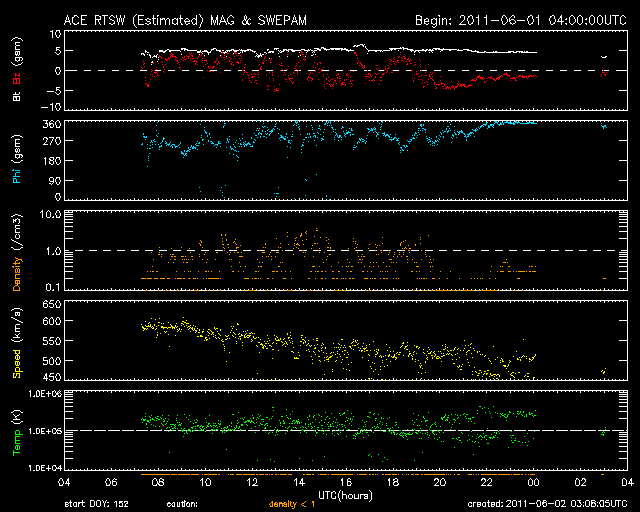Click the "360" tick on the Phi axis
This screenshot has width=640, height=512.
tap(52, 124)
